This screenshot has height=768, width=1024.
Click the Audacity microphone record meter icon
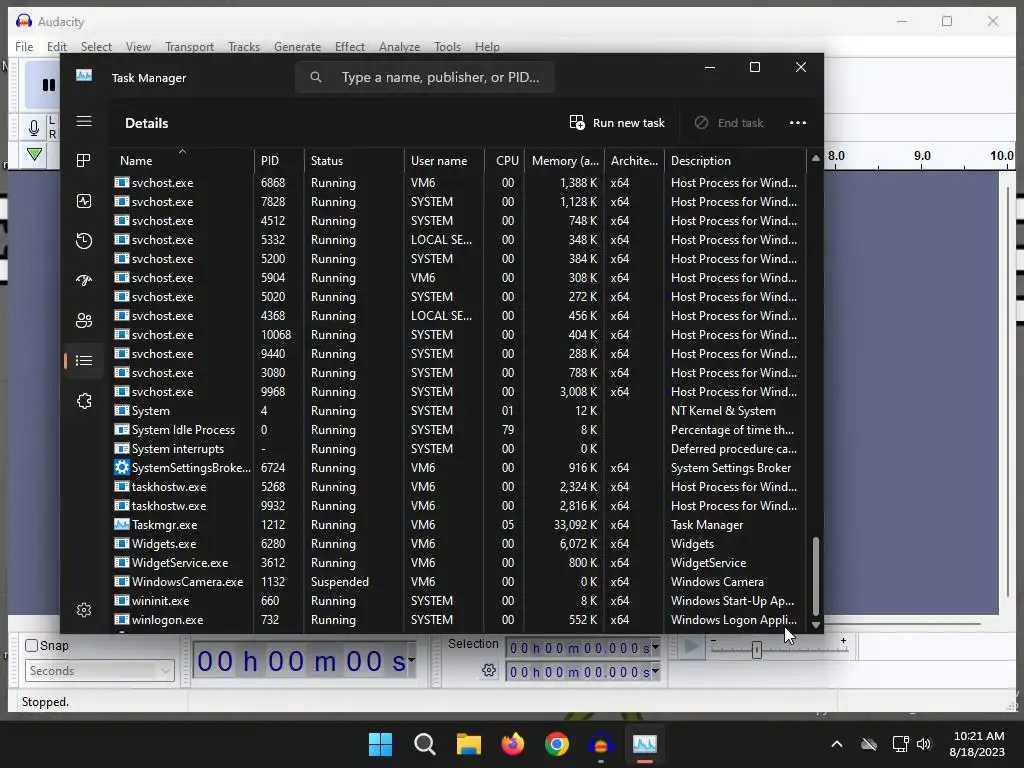pos(34,127)
